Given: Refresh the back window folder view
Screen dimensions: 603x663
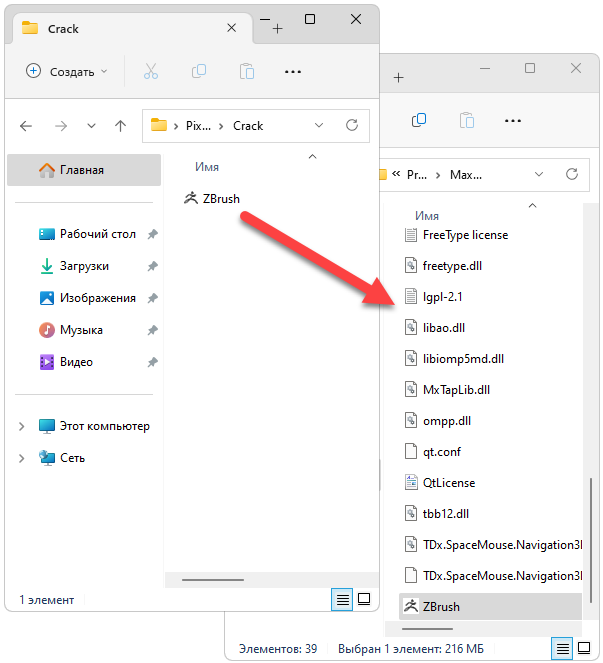Looking at the screenshot, I should point(572,174).
